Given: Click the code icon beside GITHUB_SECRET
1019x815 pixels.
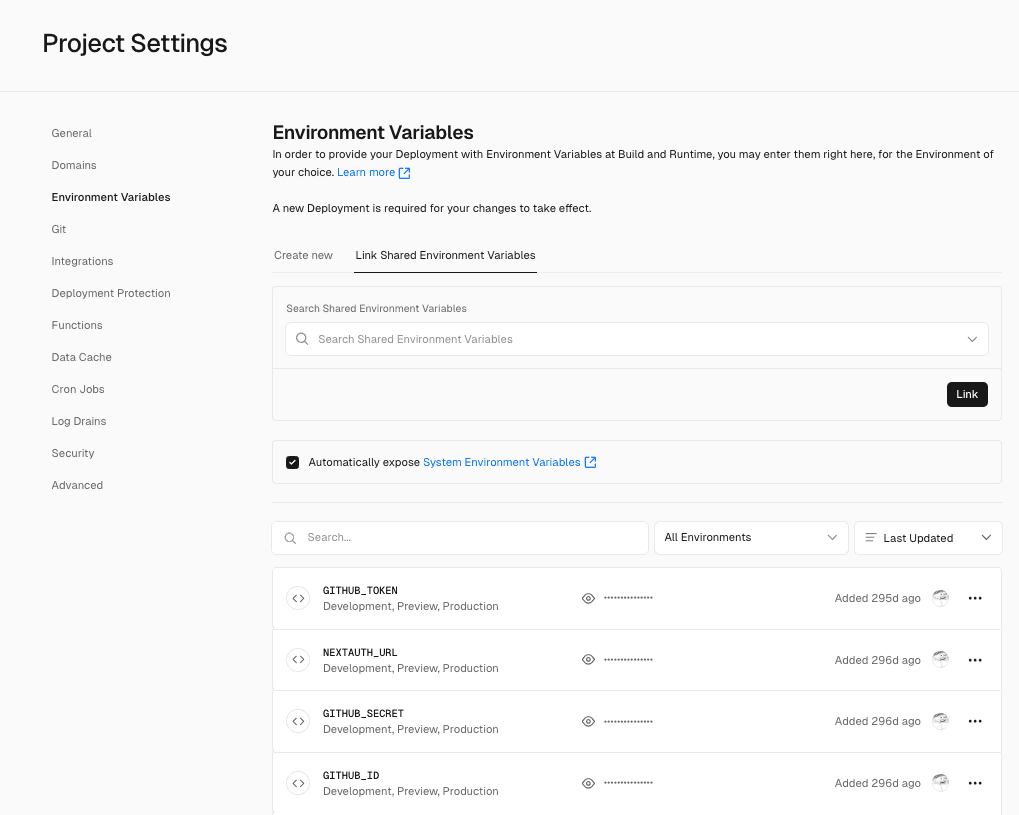Looking at the screenshot, I should (298, 721).
